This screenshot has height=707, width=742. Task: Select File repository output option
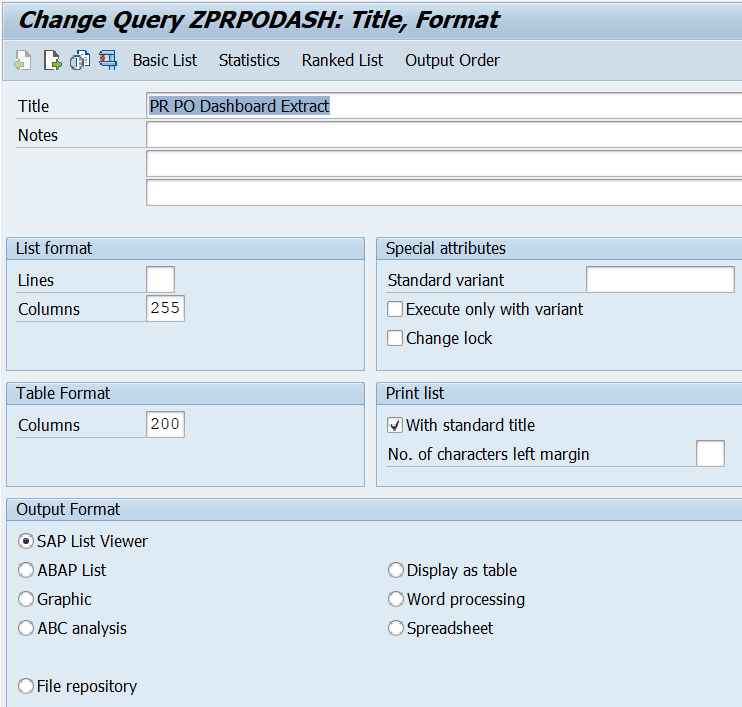pos(26,686)
